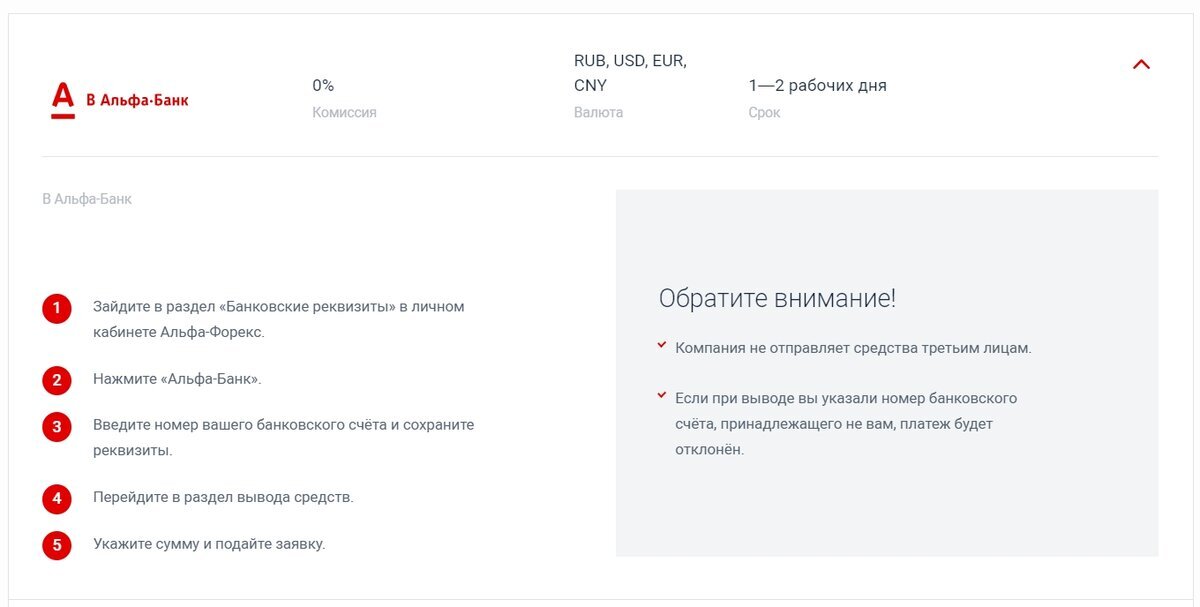Viewport: 1200px width, 607px height.
Task: Collapse the Alfa-Bank details section
Action: pyautogui.click(x=1141, y=63)
